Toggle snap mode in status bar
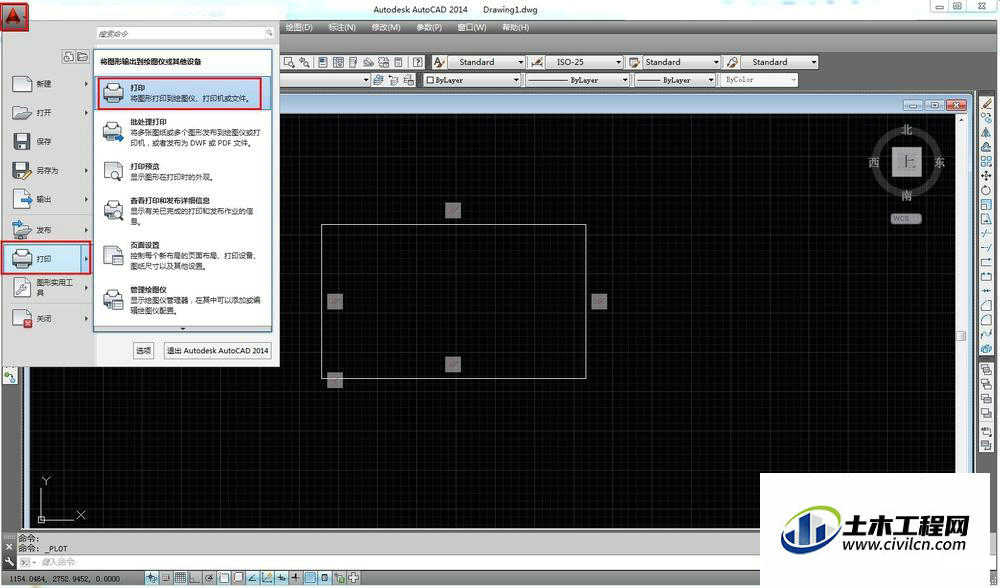The image size is (1000, 588). pos(166,578)
